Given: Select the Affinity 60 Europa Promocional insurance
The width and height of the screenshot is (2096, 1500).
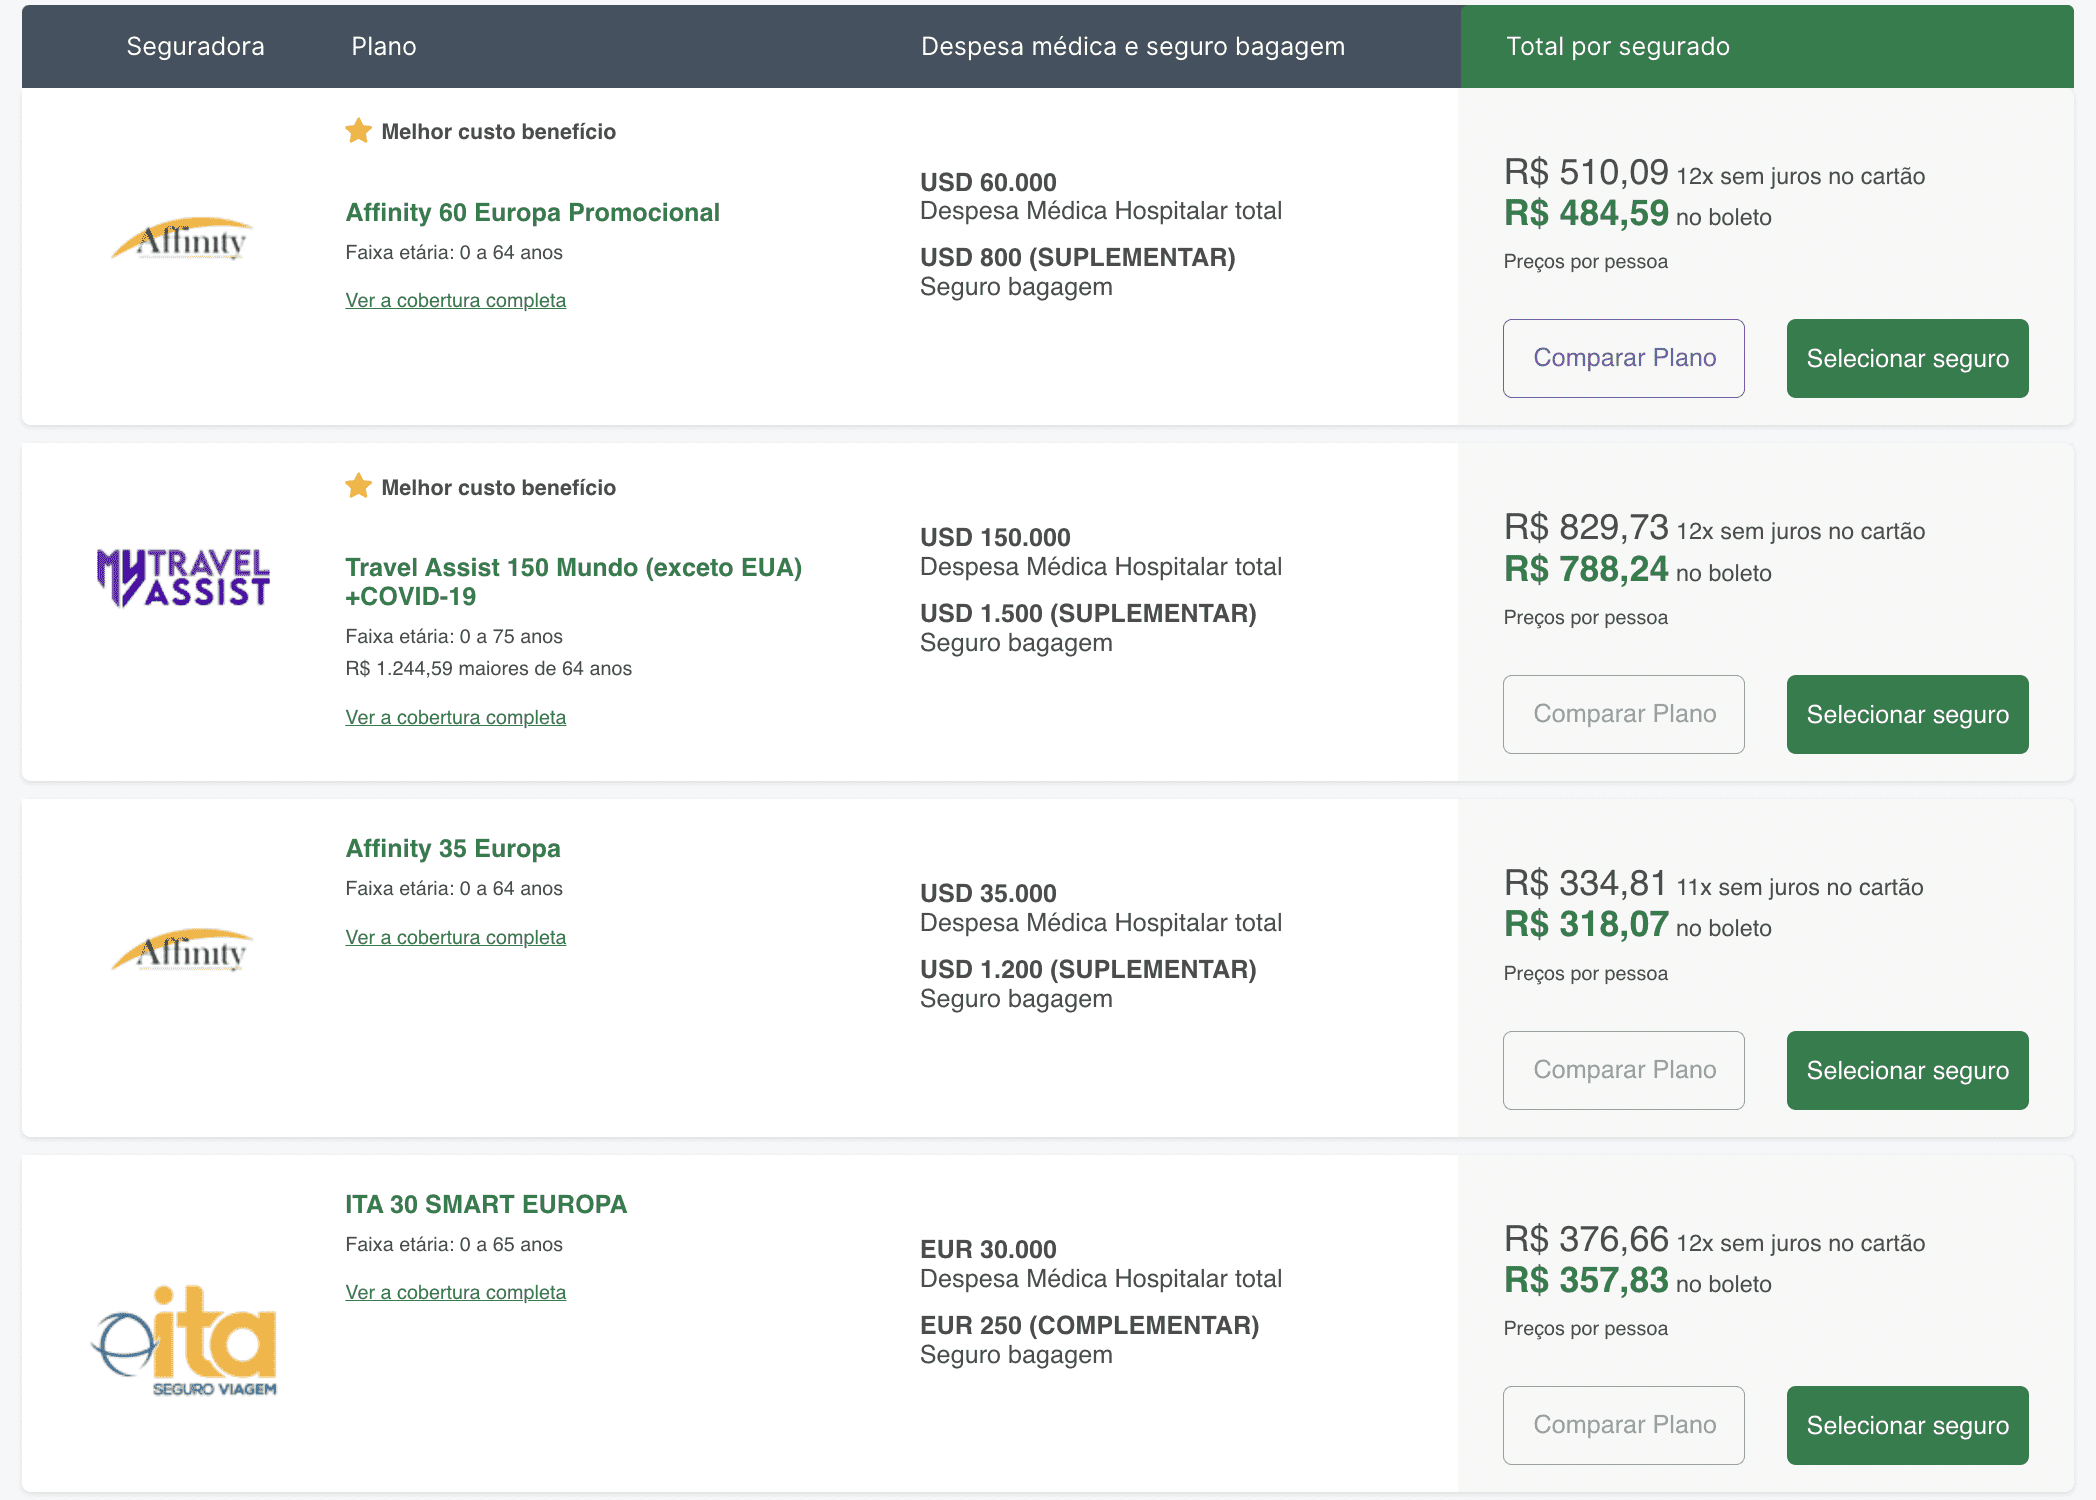Looking at the screenshot, I should point(1908,358).
